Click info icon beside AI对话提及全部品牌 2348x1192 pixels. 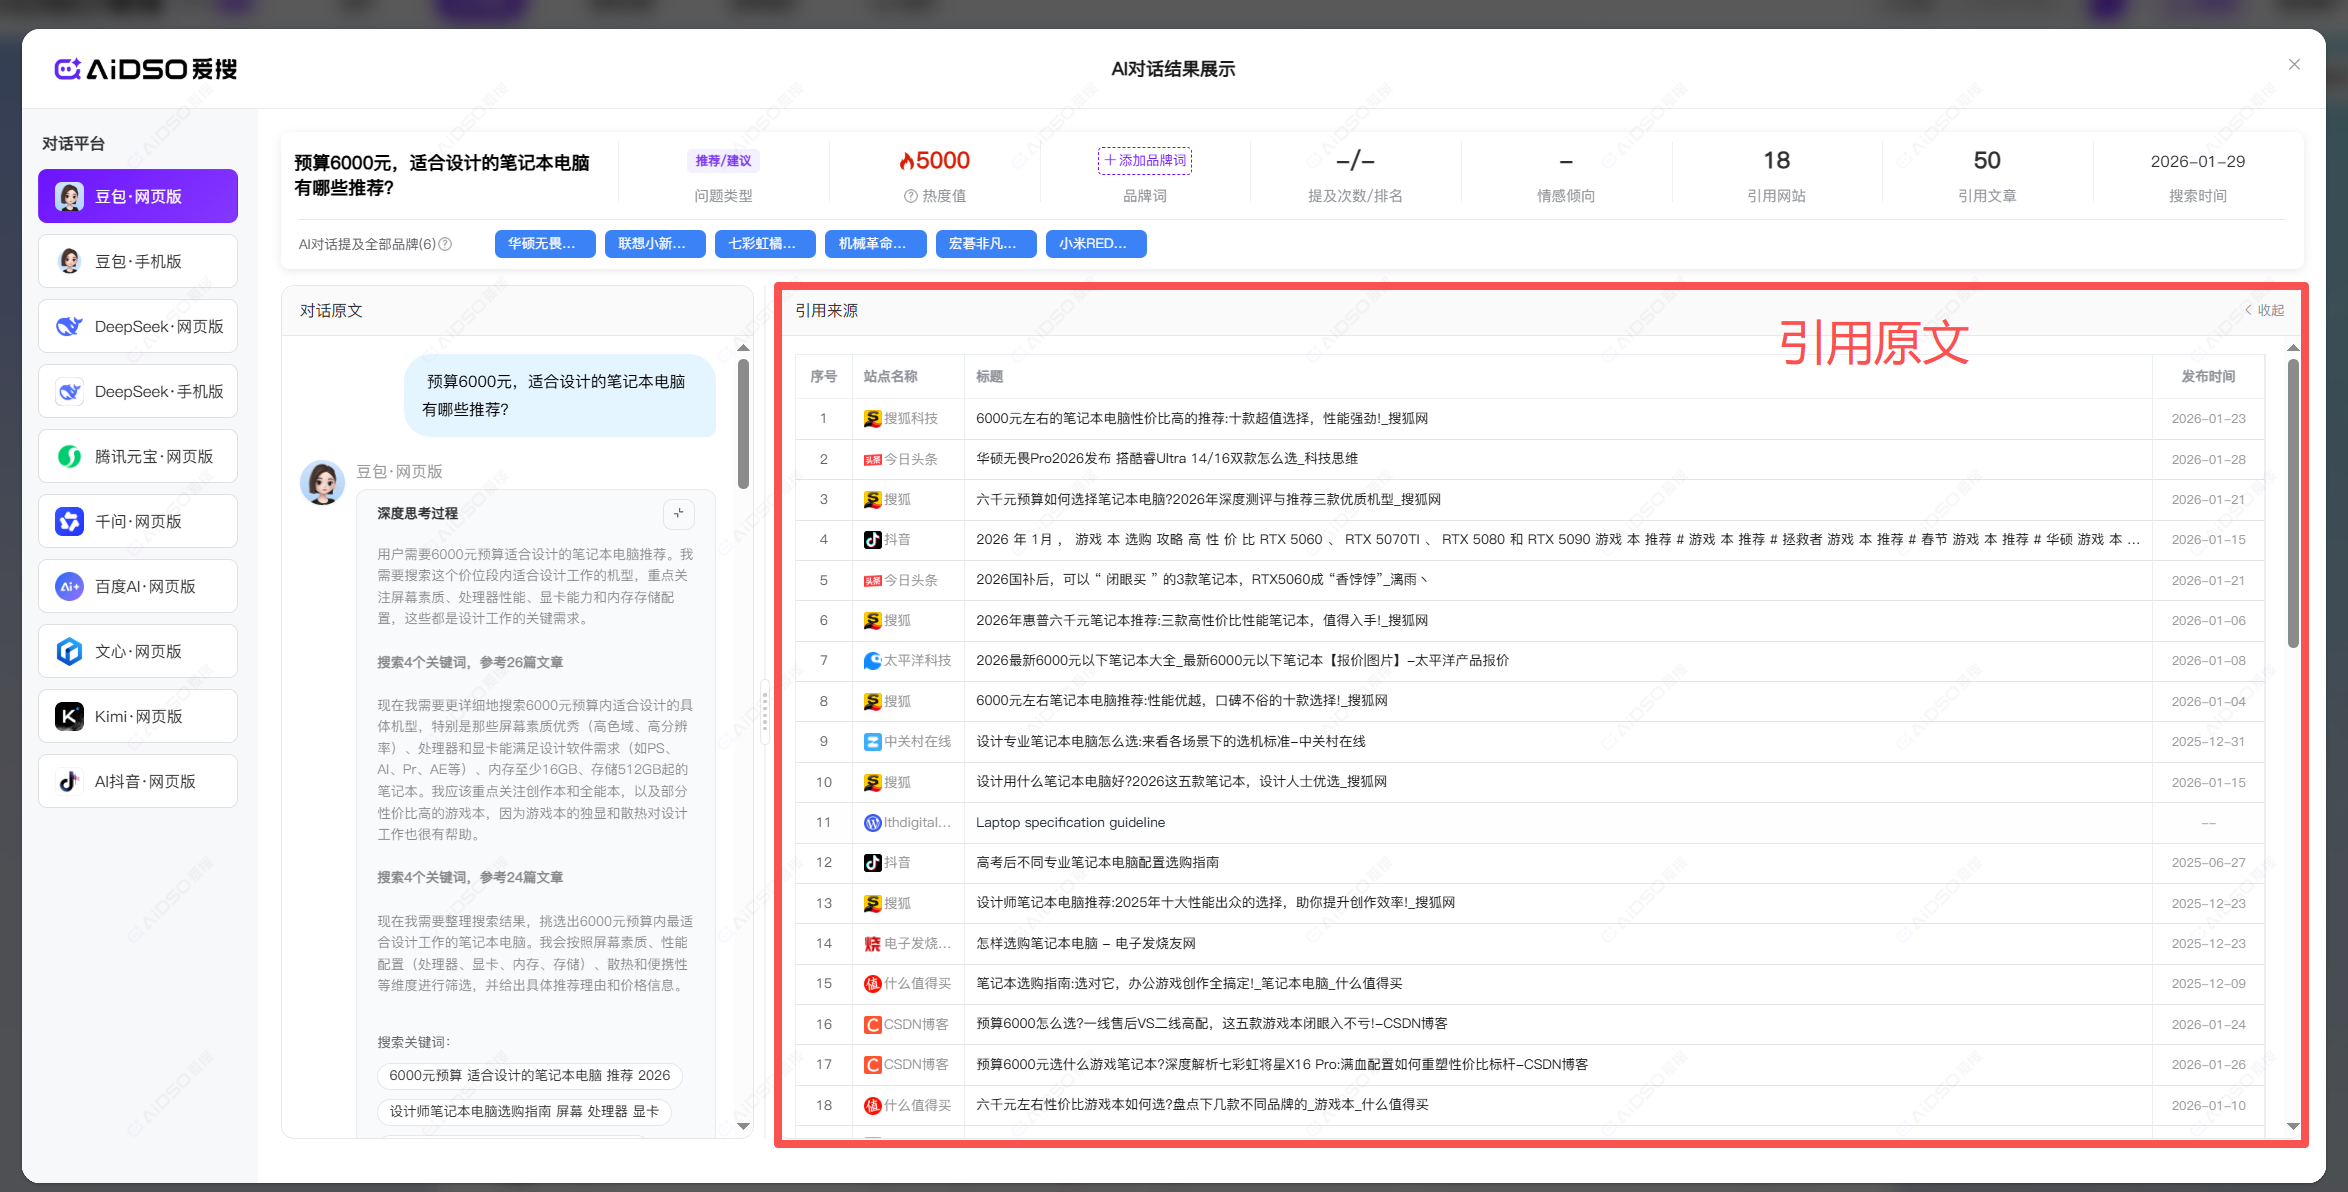point(446,244)
